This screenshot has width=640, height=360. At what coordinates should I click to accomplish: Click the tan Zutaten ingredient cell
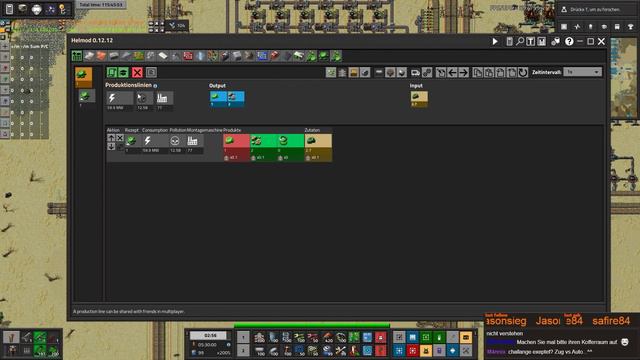pos(318,147)
